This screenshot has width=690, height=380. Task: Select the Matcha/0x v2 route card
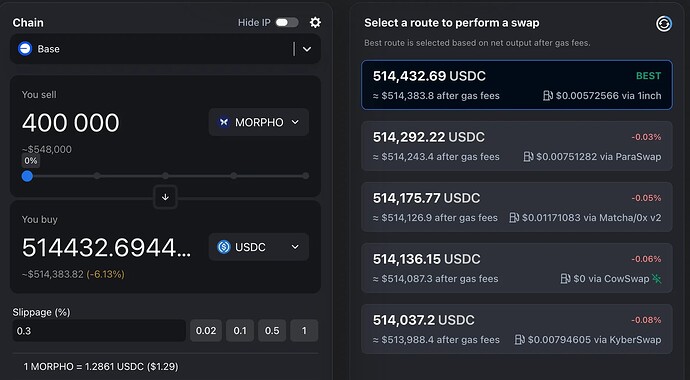tap(517, 207)
